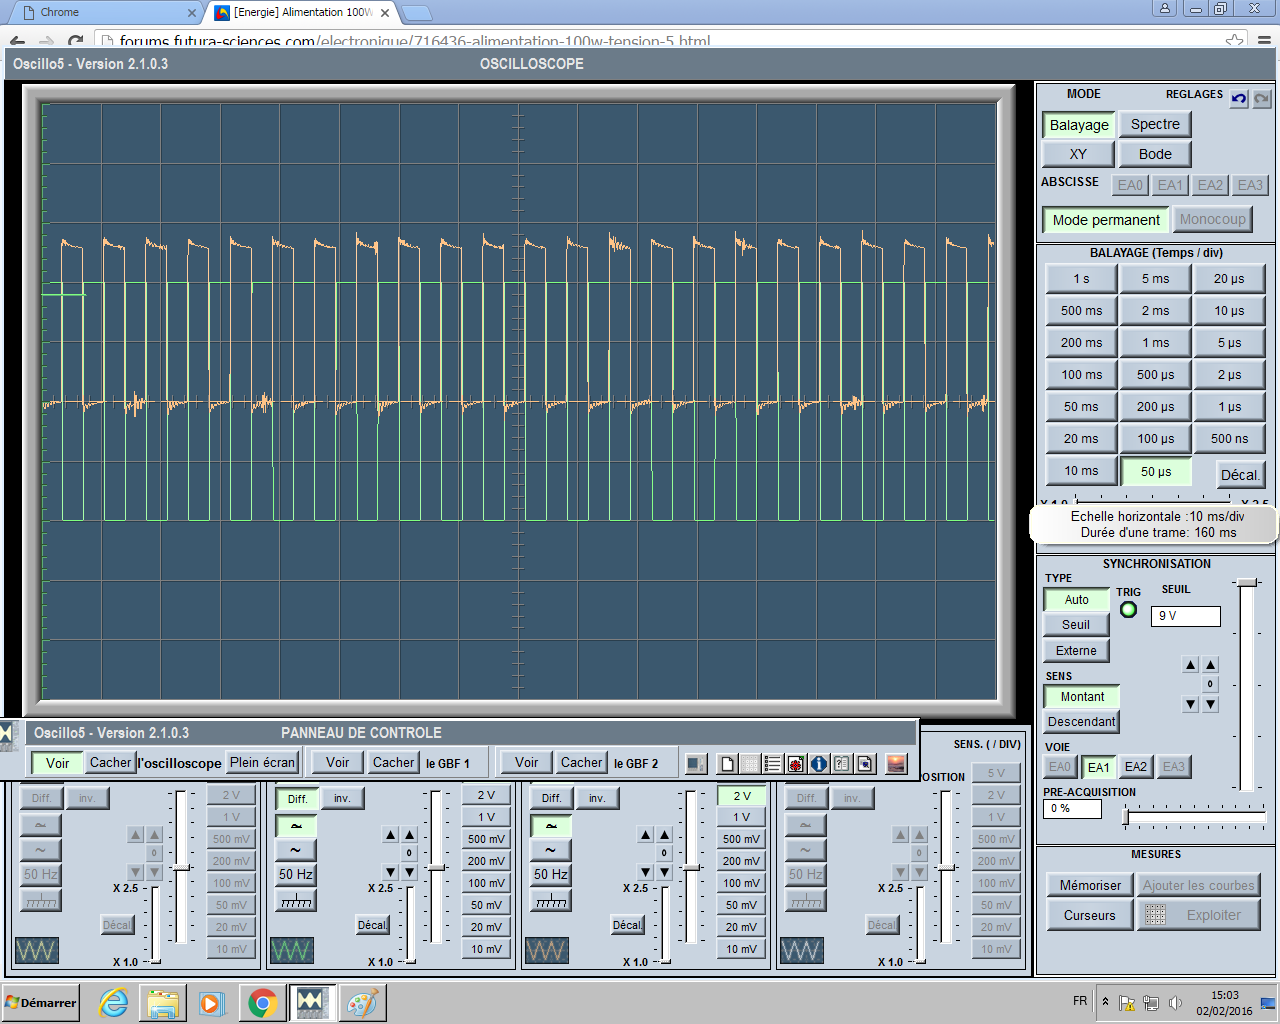Switch to the tab titled Chrome
The height and width of the screenshot is (1024, 1280).
[x=104, y=12]
